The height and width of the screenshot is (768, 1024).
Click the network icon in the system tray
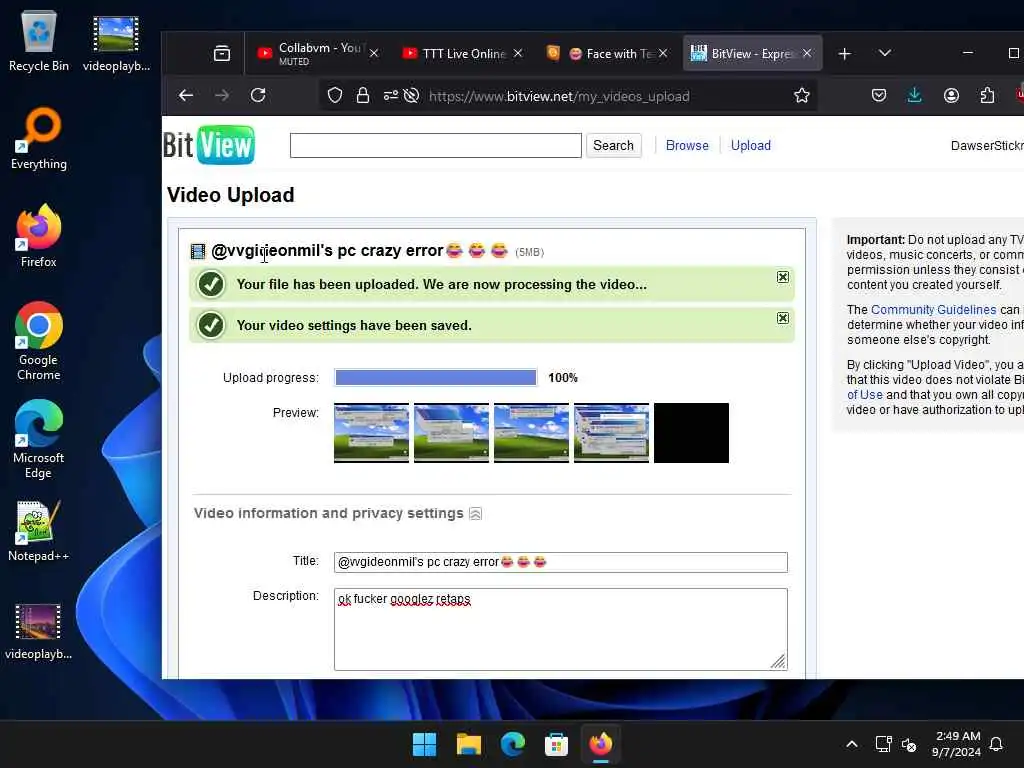click(x=884, y=744)
